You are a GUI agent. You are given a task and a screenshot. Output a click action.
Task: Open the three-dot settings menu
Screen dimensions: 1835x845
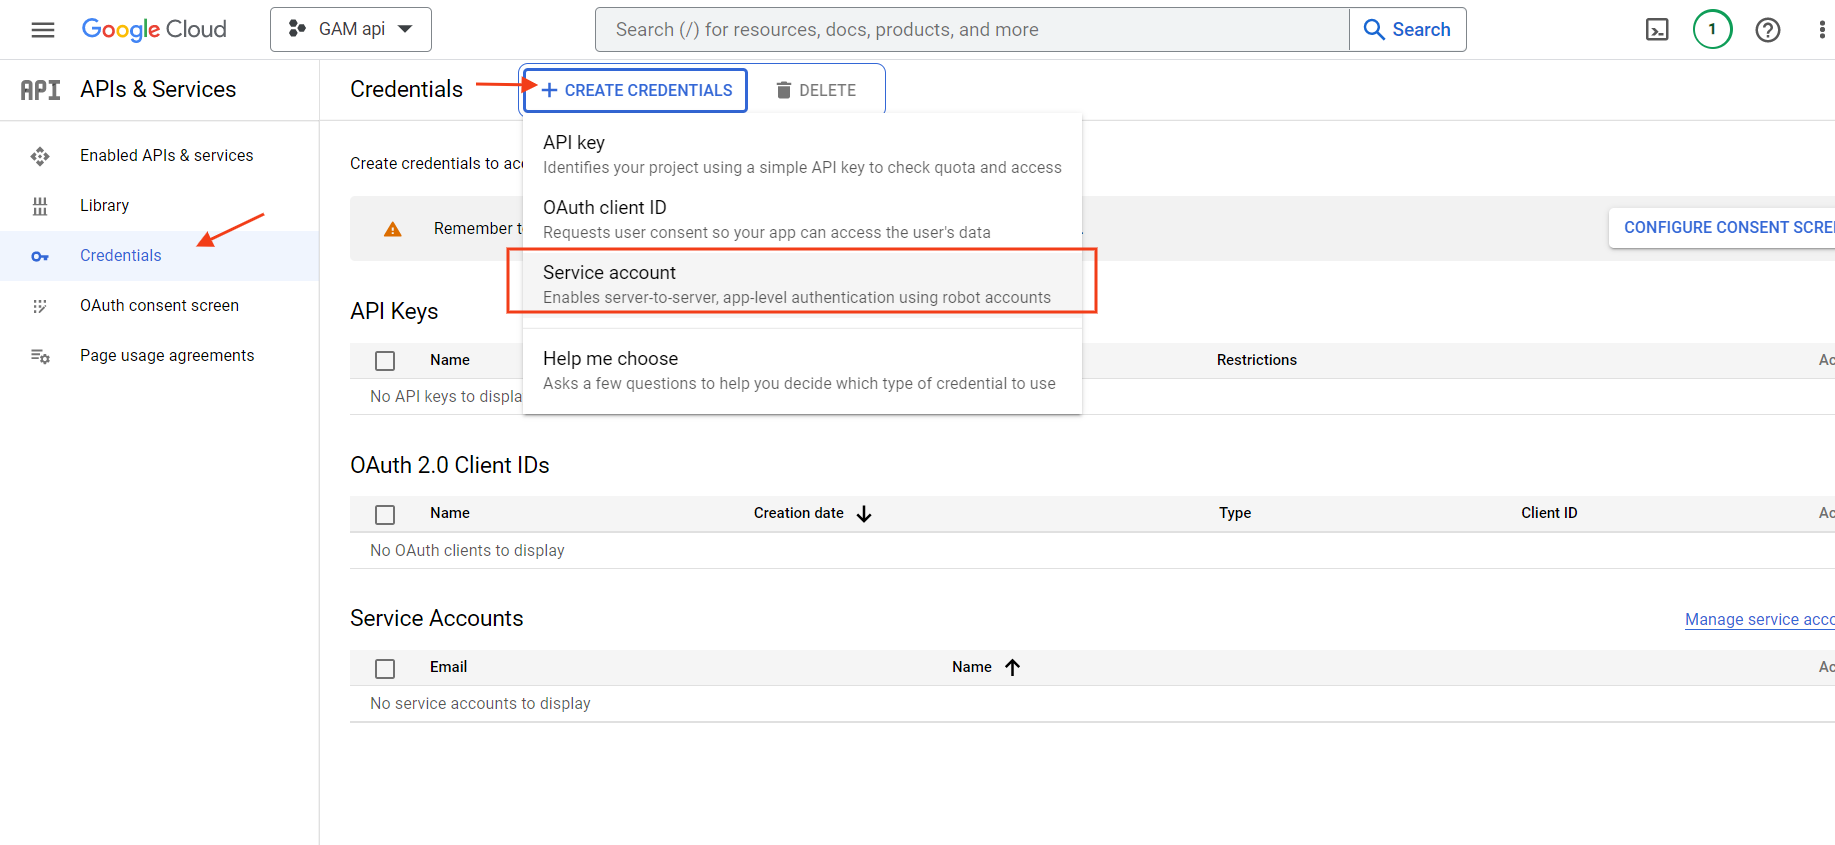pos(1822,30)
